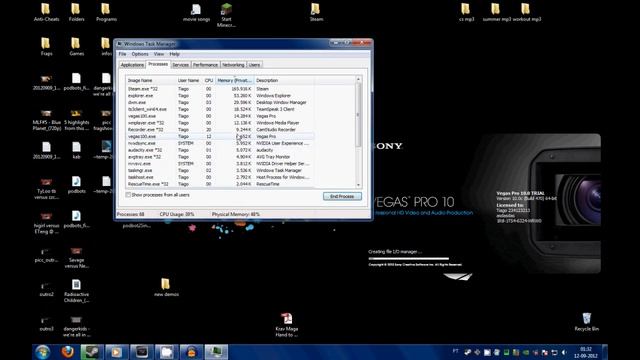Open the Windows Start menu orb
This screenshot has height=360, width=640.
tap(42, 352)
